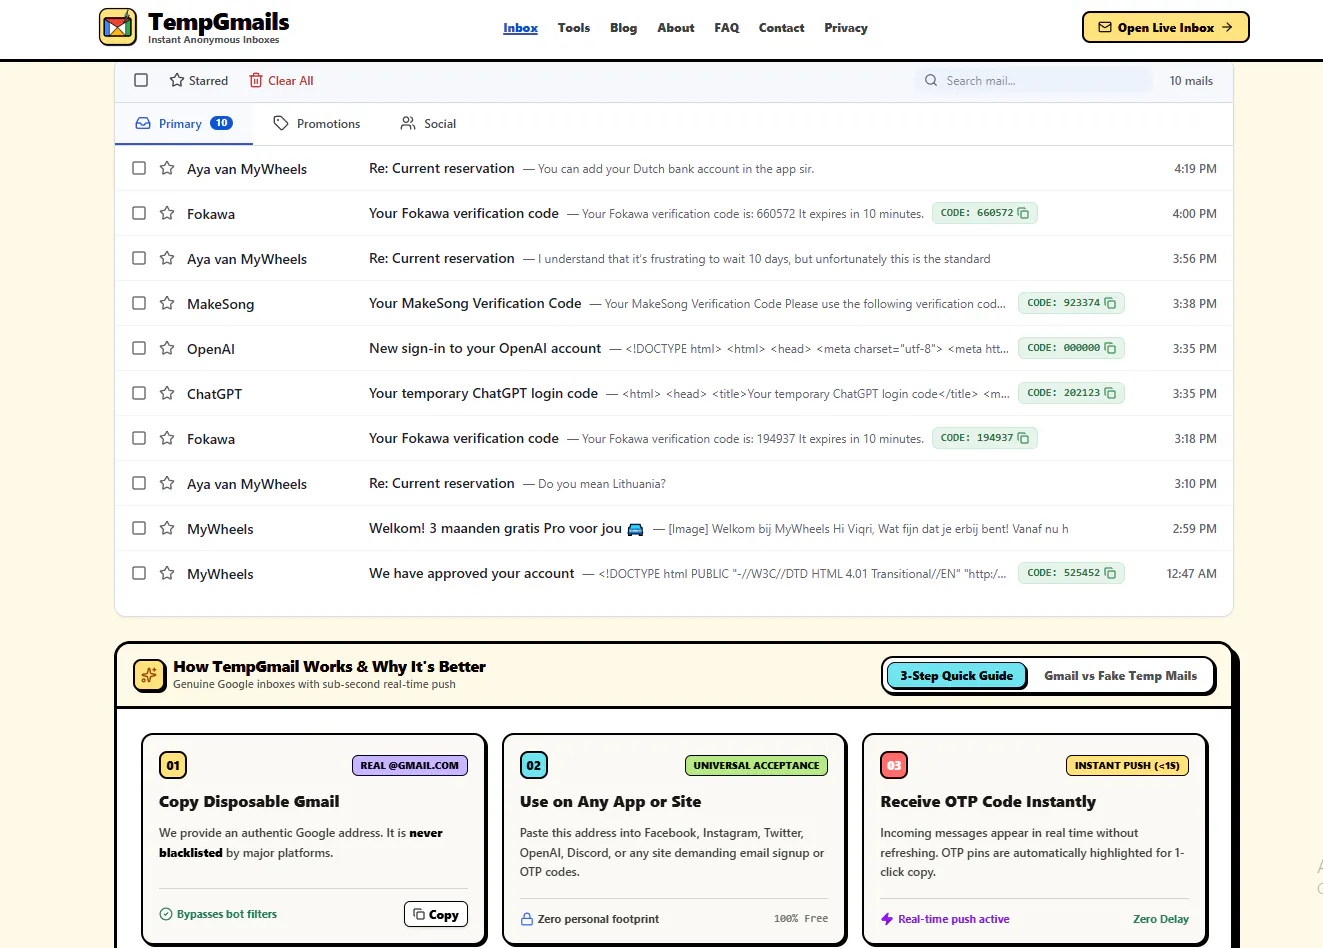1323x948 pixels.
Task: Click the lock icon near Zero personal footprint
Action: point(527,919)
